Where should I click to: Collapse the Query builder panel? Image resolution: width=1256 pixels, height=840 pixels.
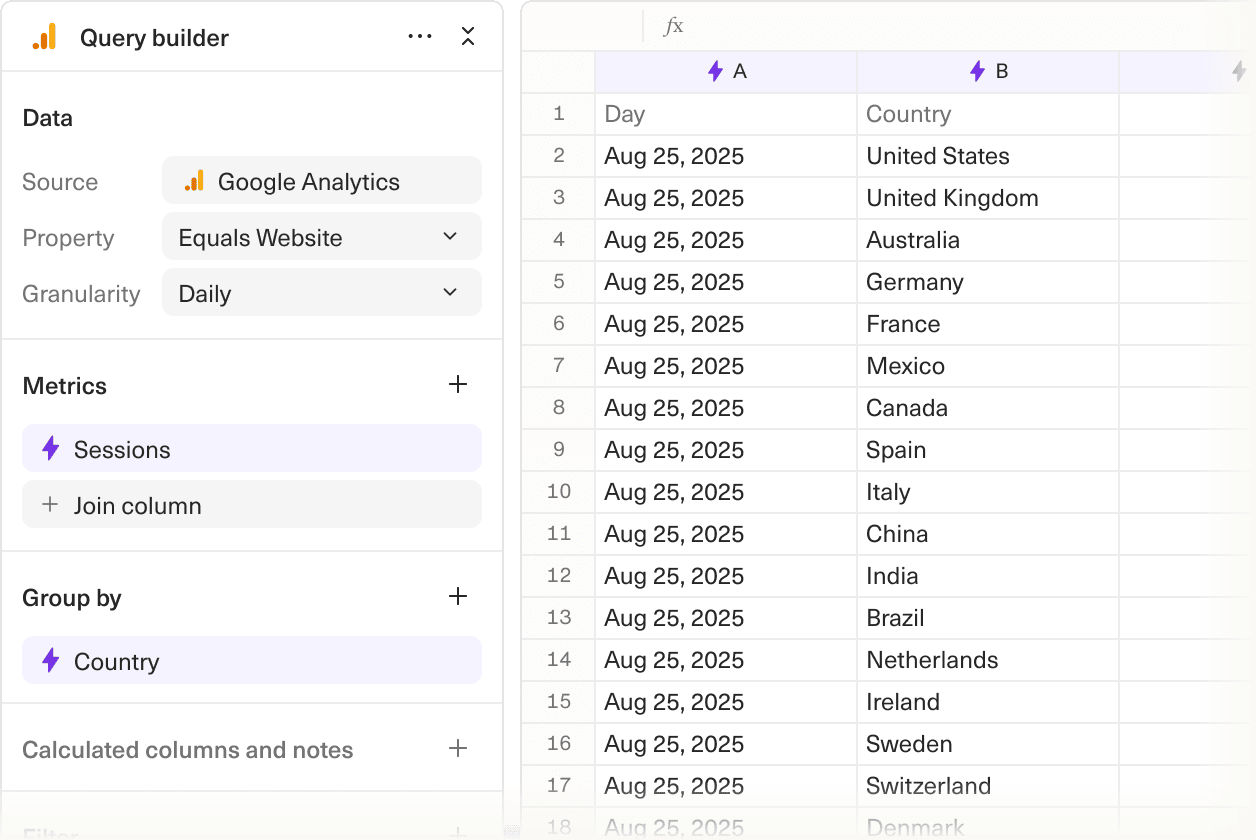468,36
